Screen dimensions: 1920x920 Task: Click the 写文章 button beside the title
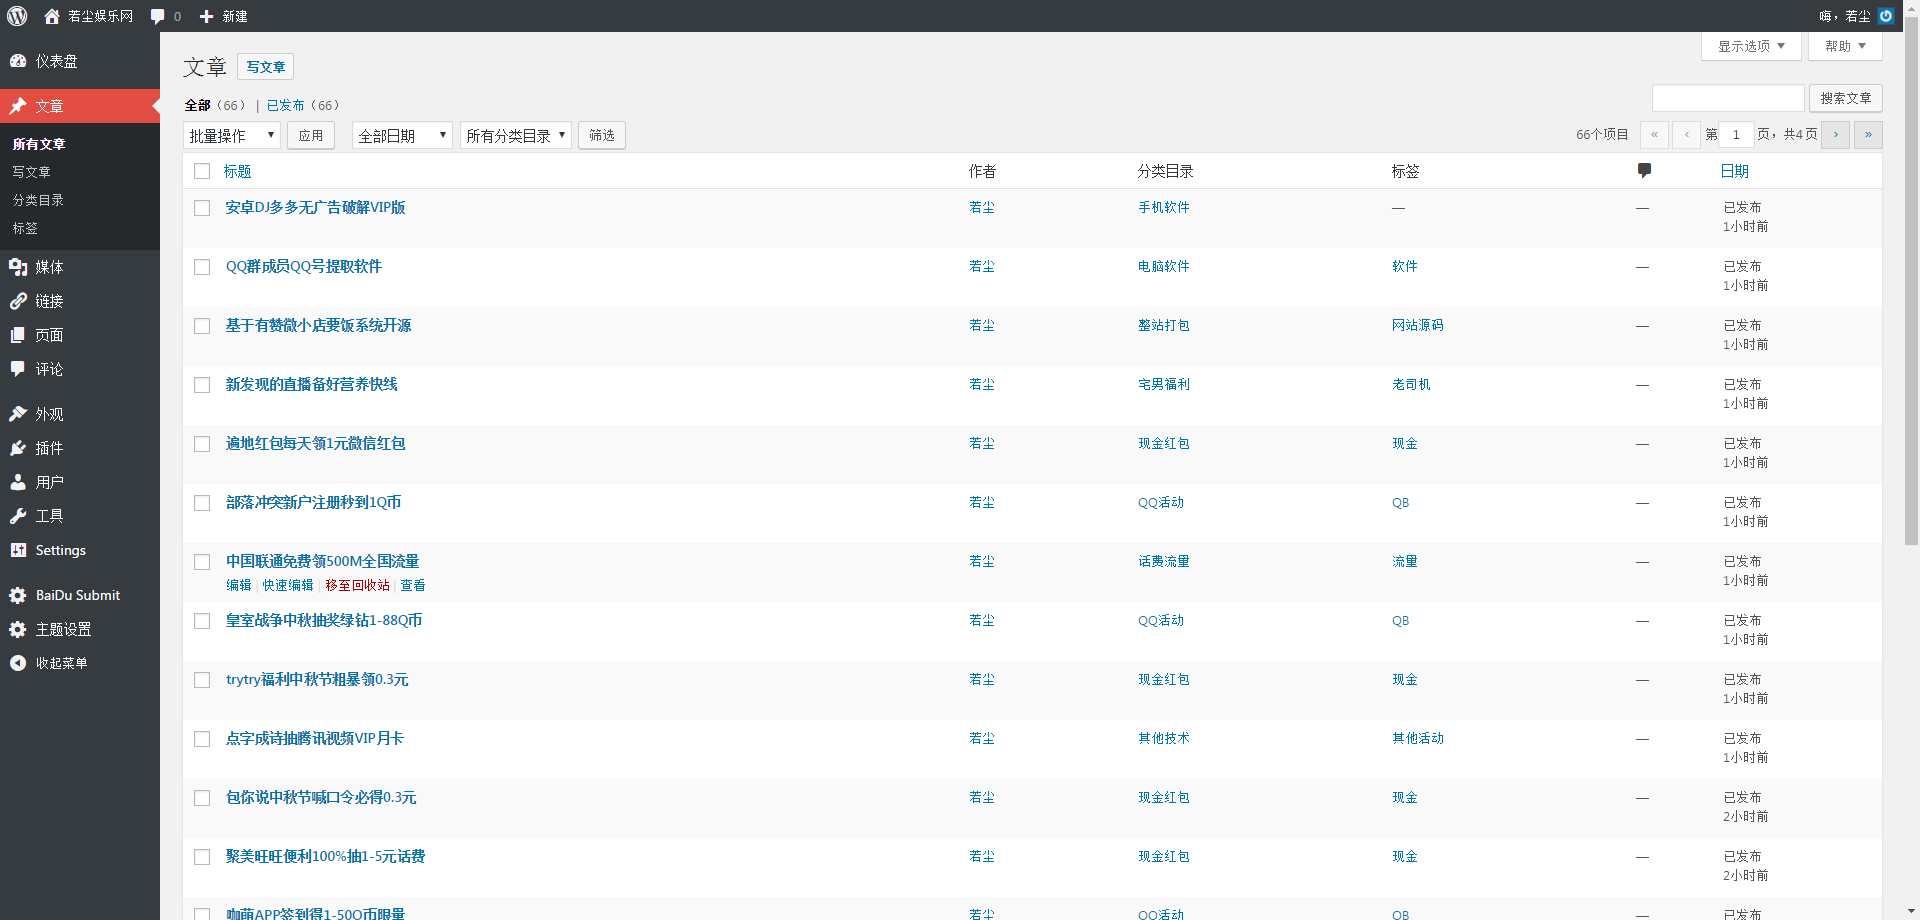point(265,67)
